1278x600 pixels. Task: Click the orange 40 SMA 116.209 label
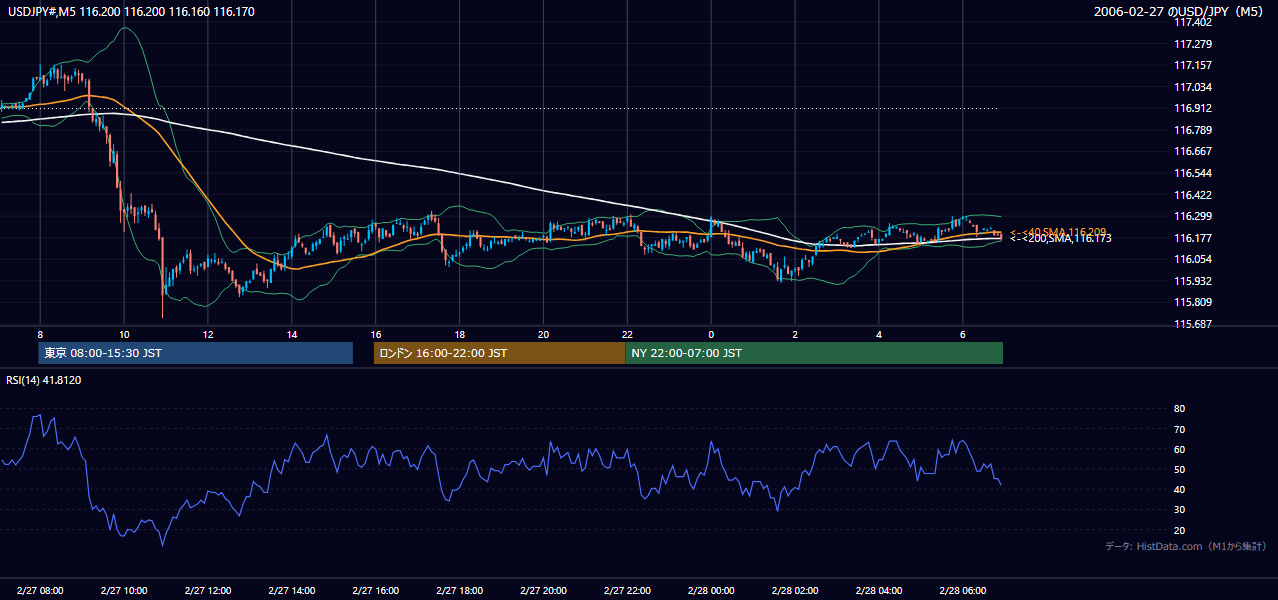(x=1058, y=231)
